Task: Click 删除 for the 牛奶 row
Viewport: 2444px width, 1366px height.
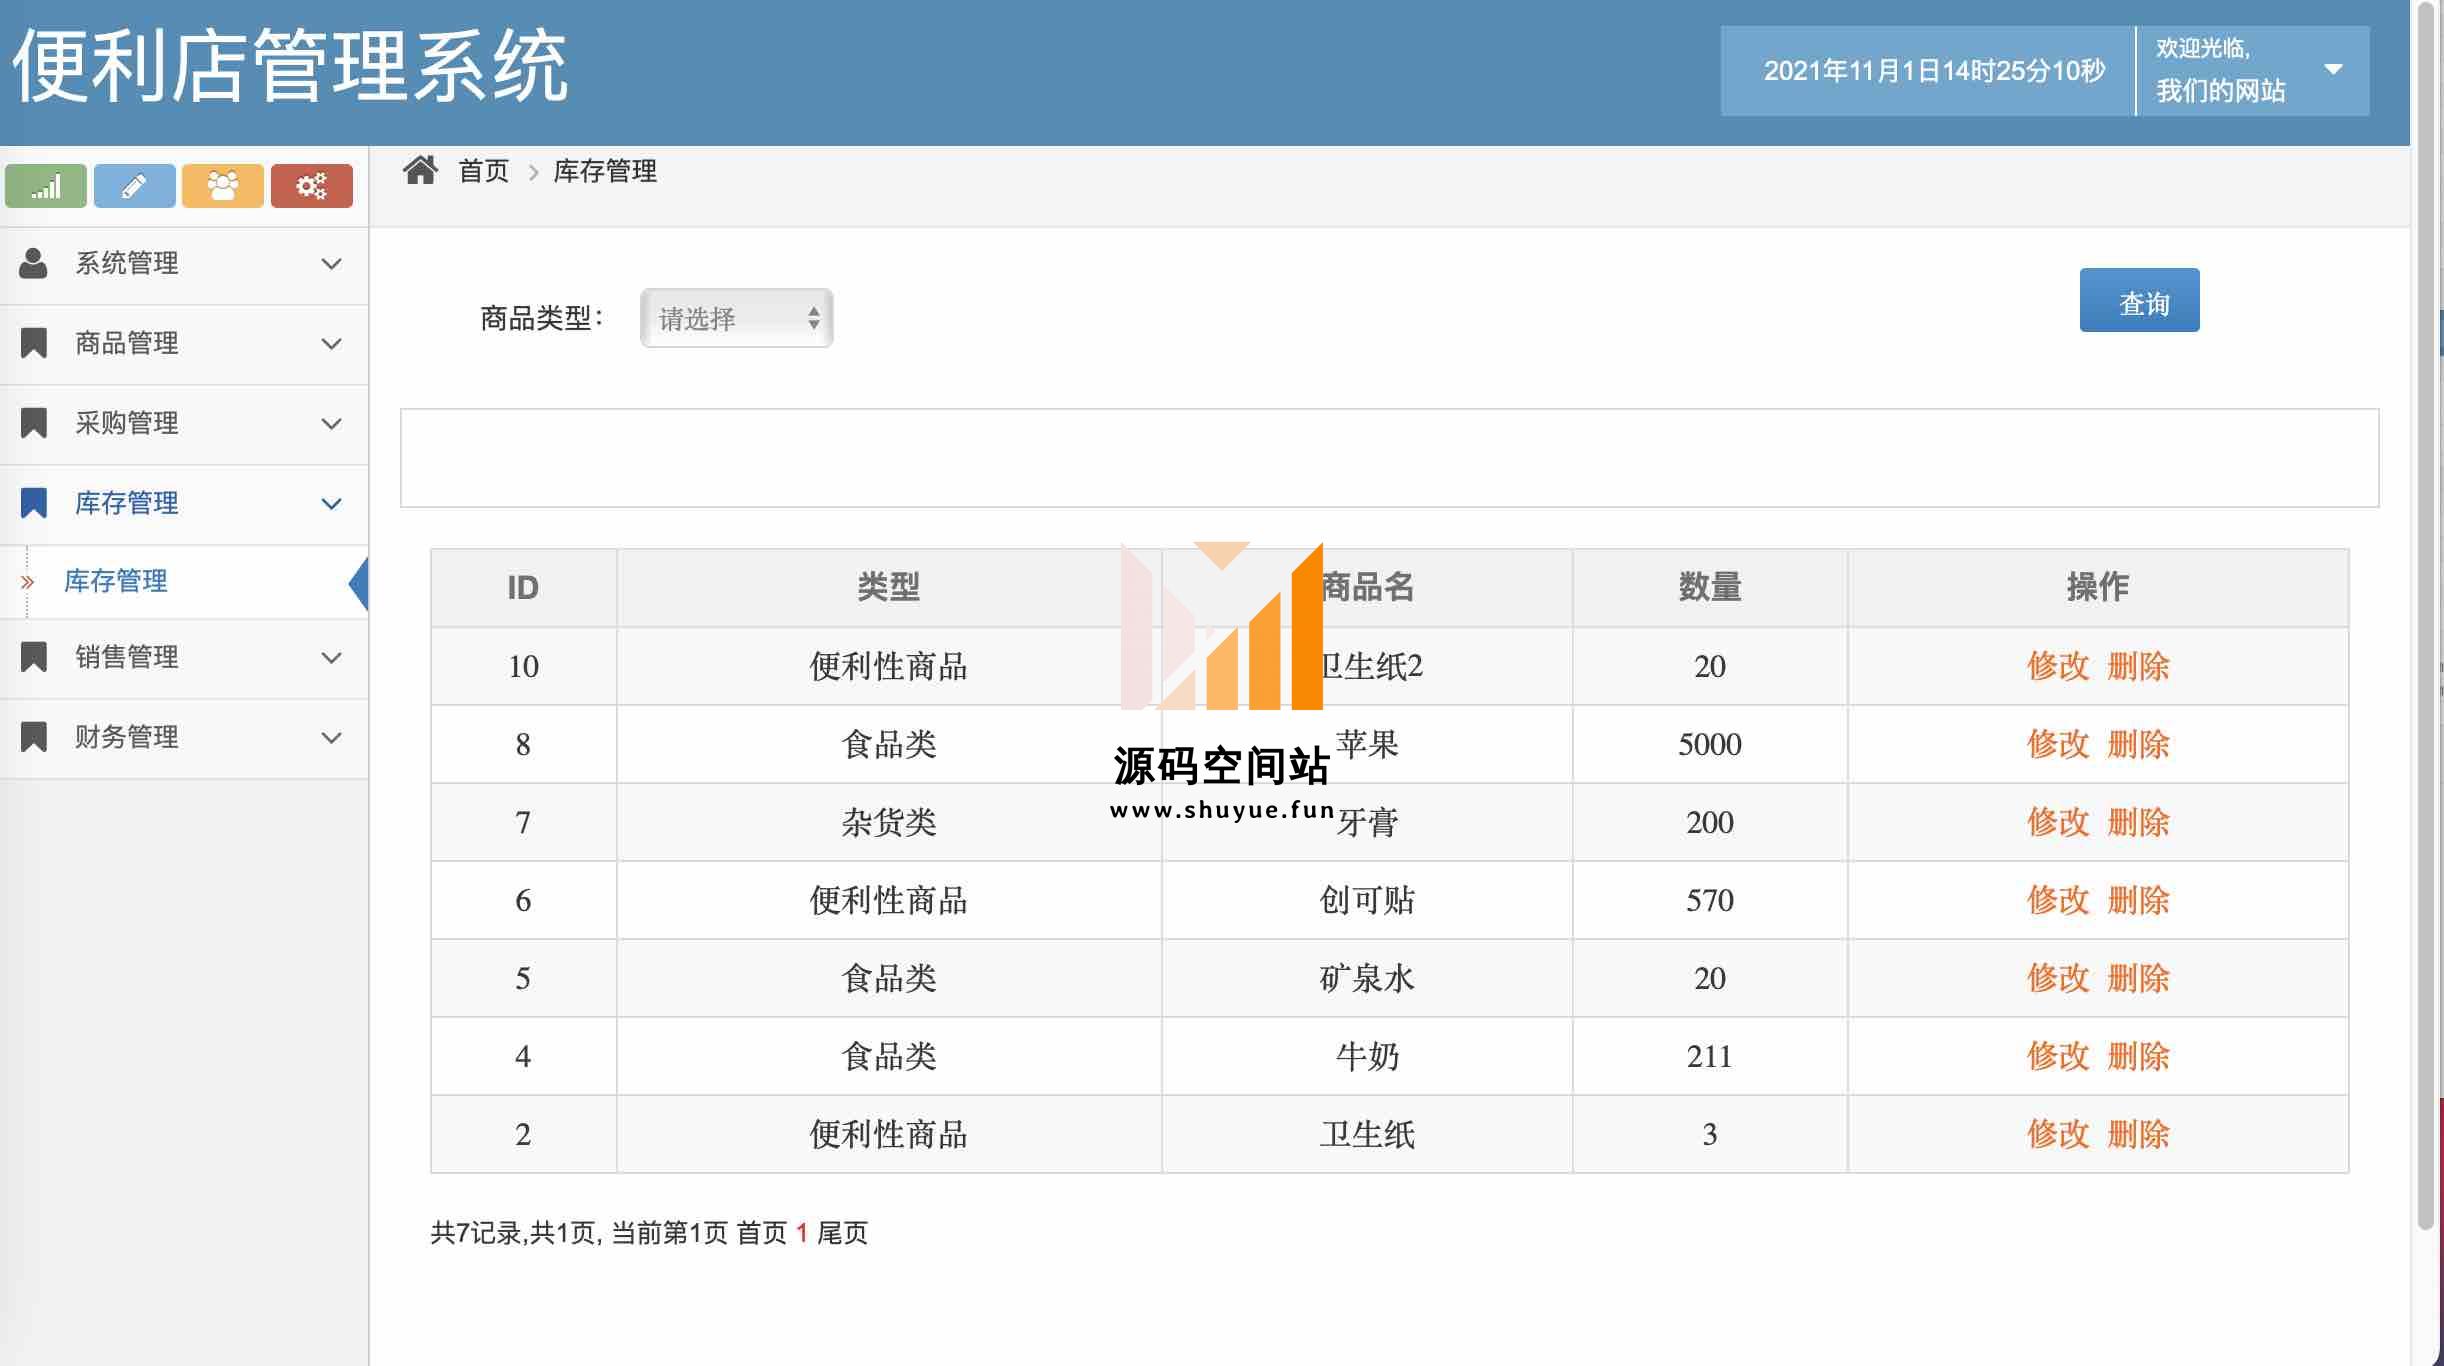Action: pyautogui.click(x=2138, y=1056)
